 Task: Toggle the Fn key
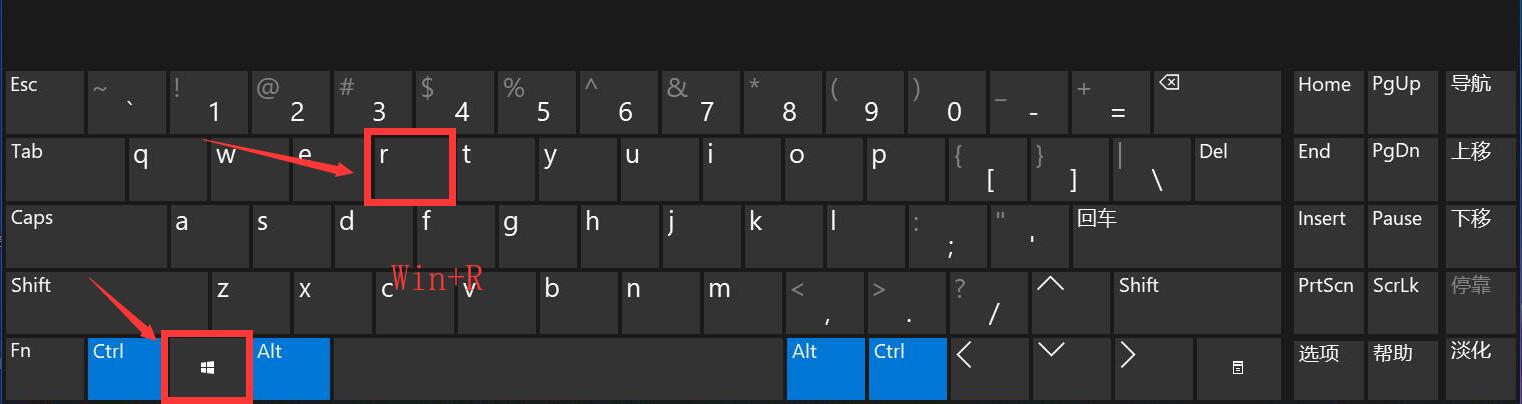pyautogui.click(x=44, y=368)
